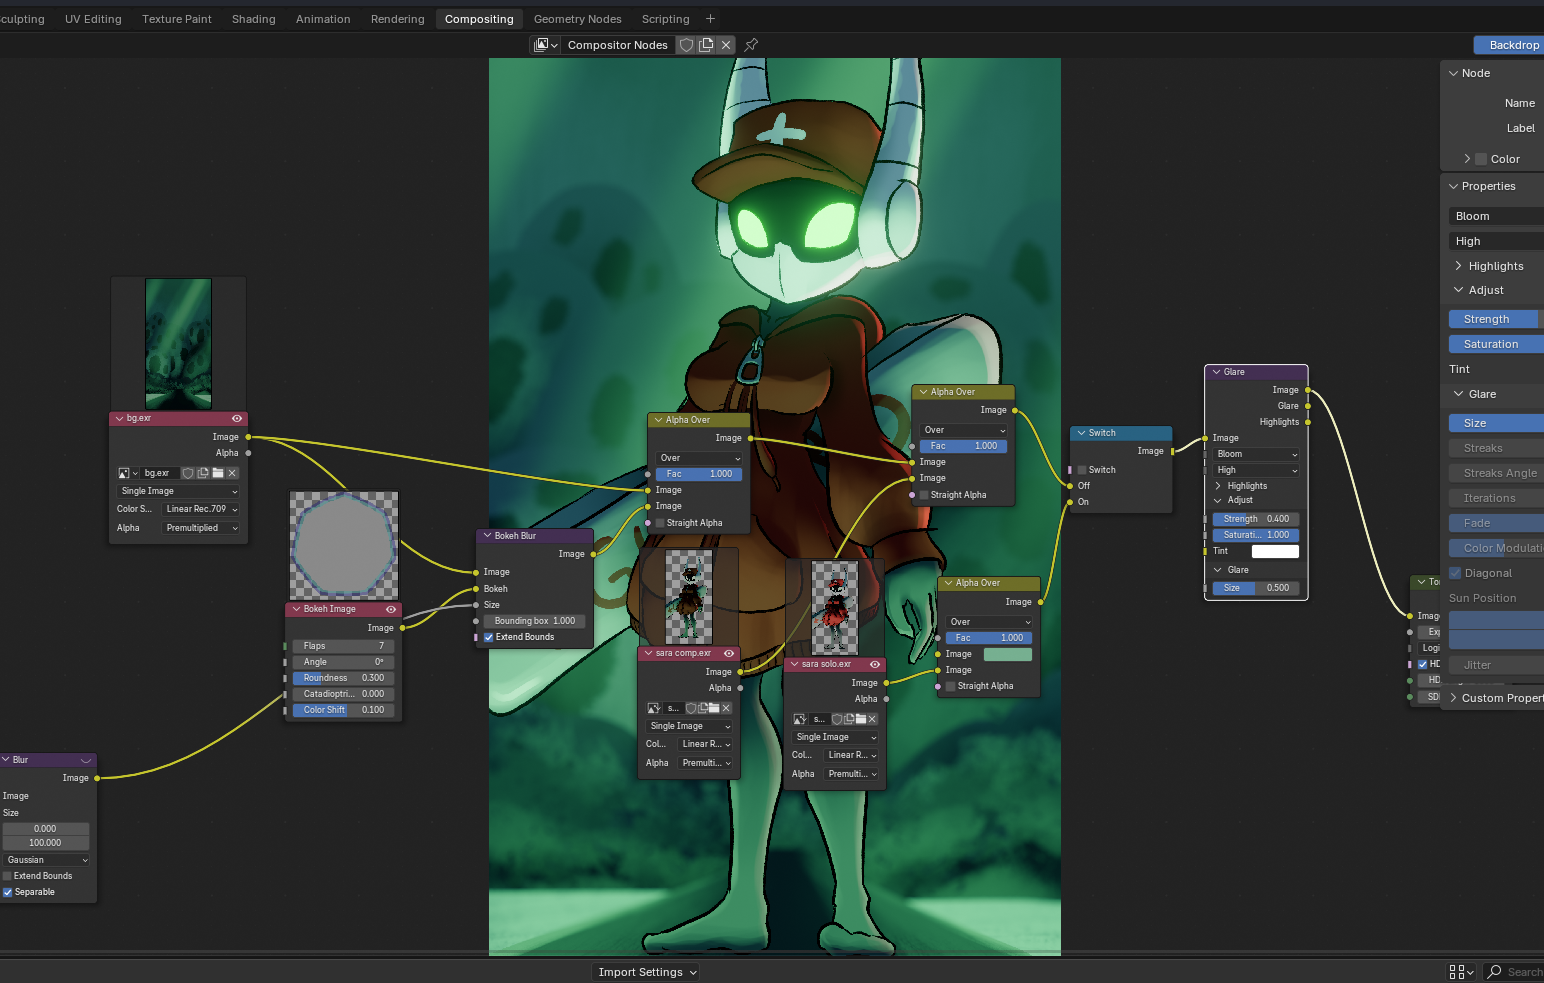Viewport: 1544px width, 983px height.
Task: Click the bg.exr node preview thumbnail
Action: coord(178,344)
